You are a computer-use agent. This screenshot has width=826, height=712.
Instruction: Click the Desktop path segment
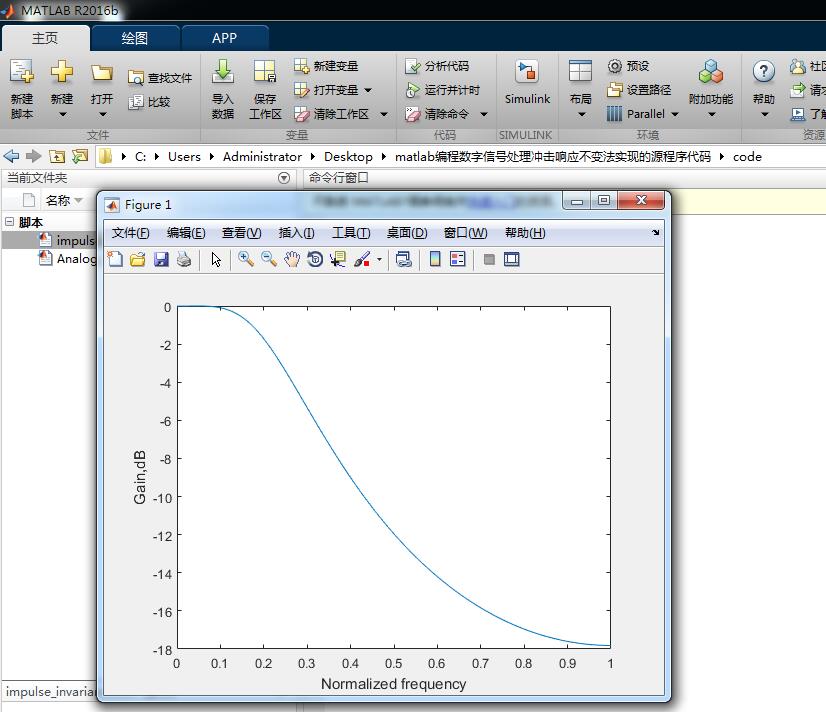(x=348, y=156)
